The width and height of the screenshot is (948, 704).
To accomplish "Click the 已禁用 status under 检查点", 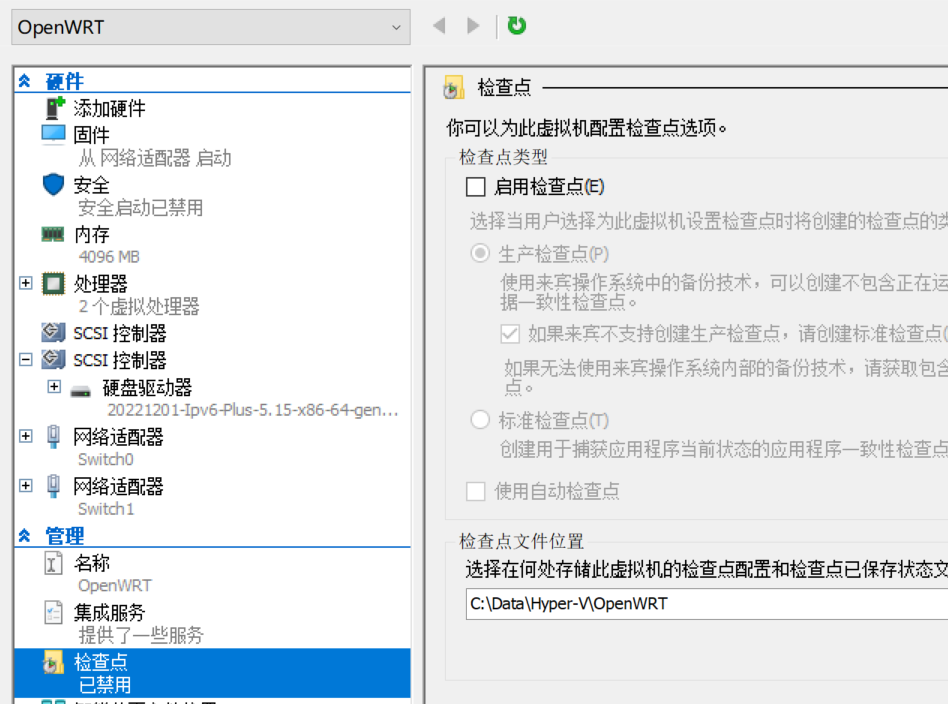I will pos(105,685).
